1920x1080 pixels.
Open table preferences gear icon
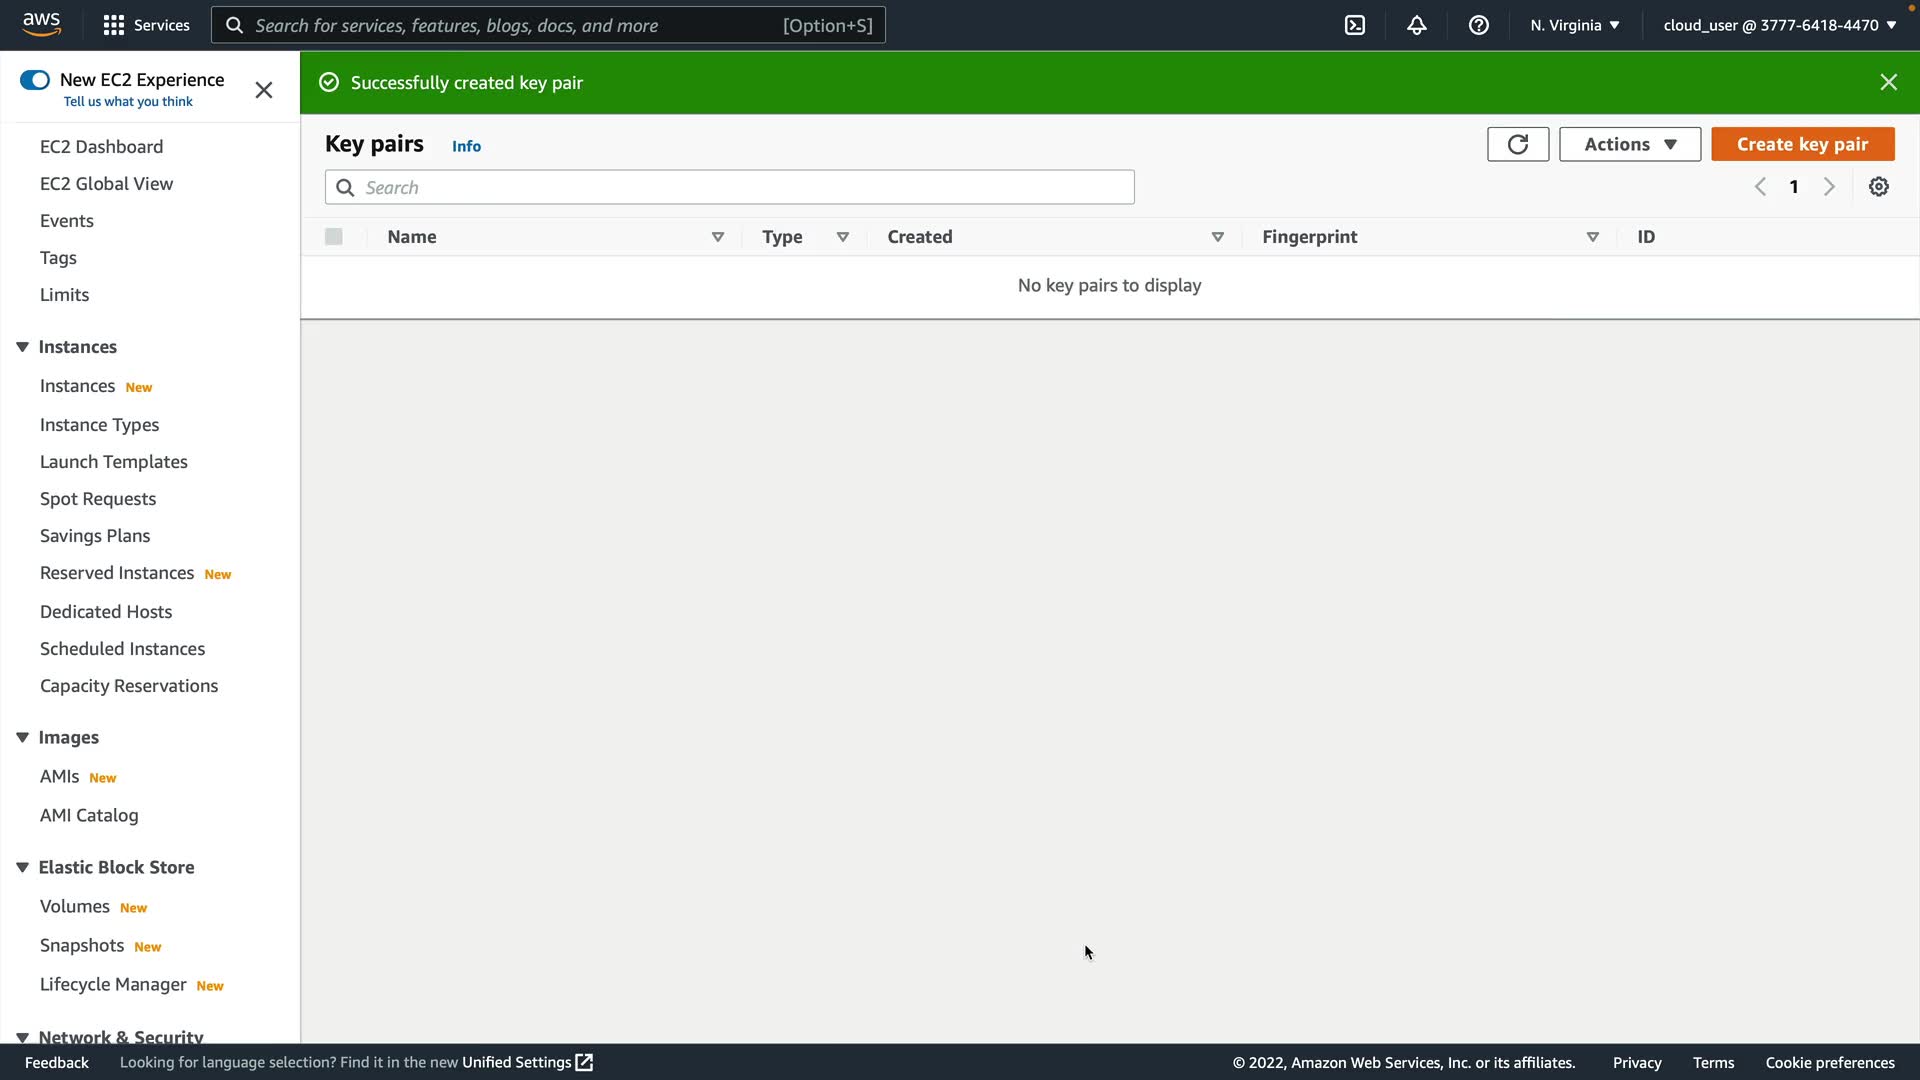pyautogui.click(x=1879, y=187)
